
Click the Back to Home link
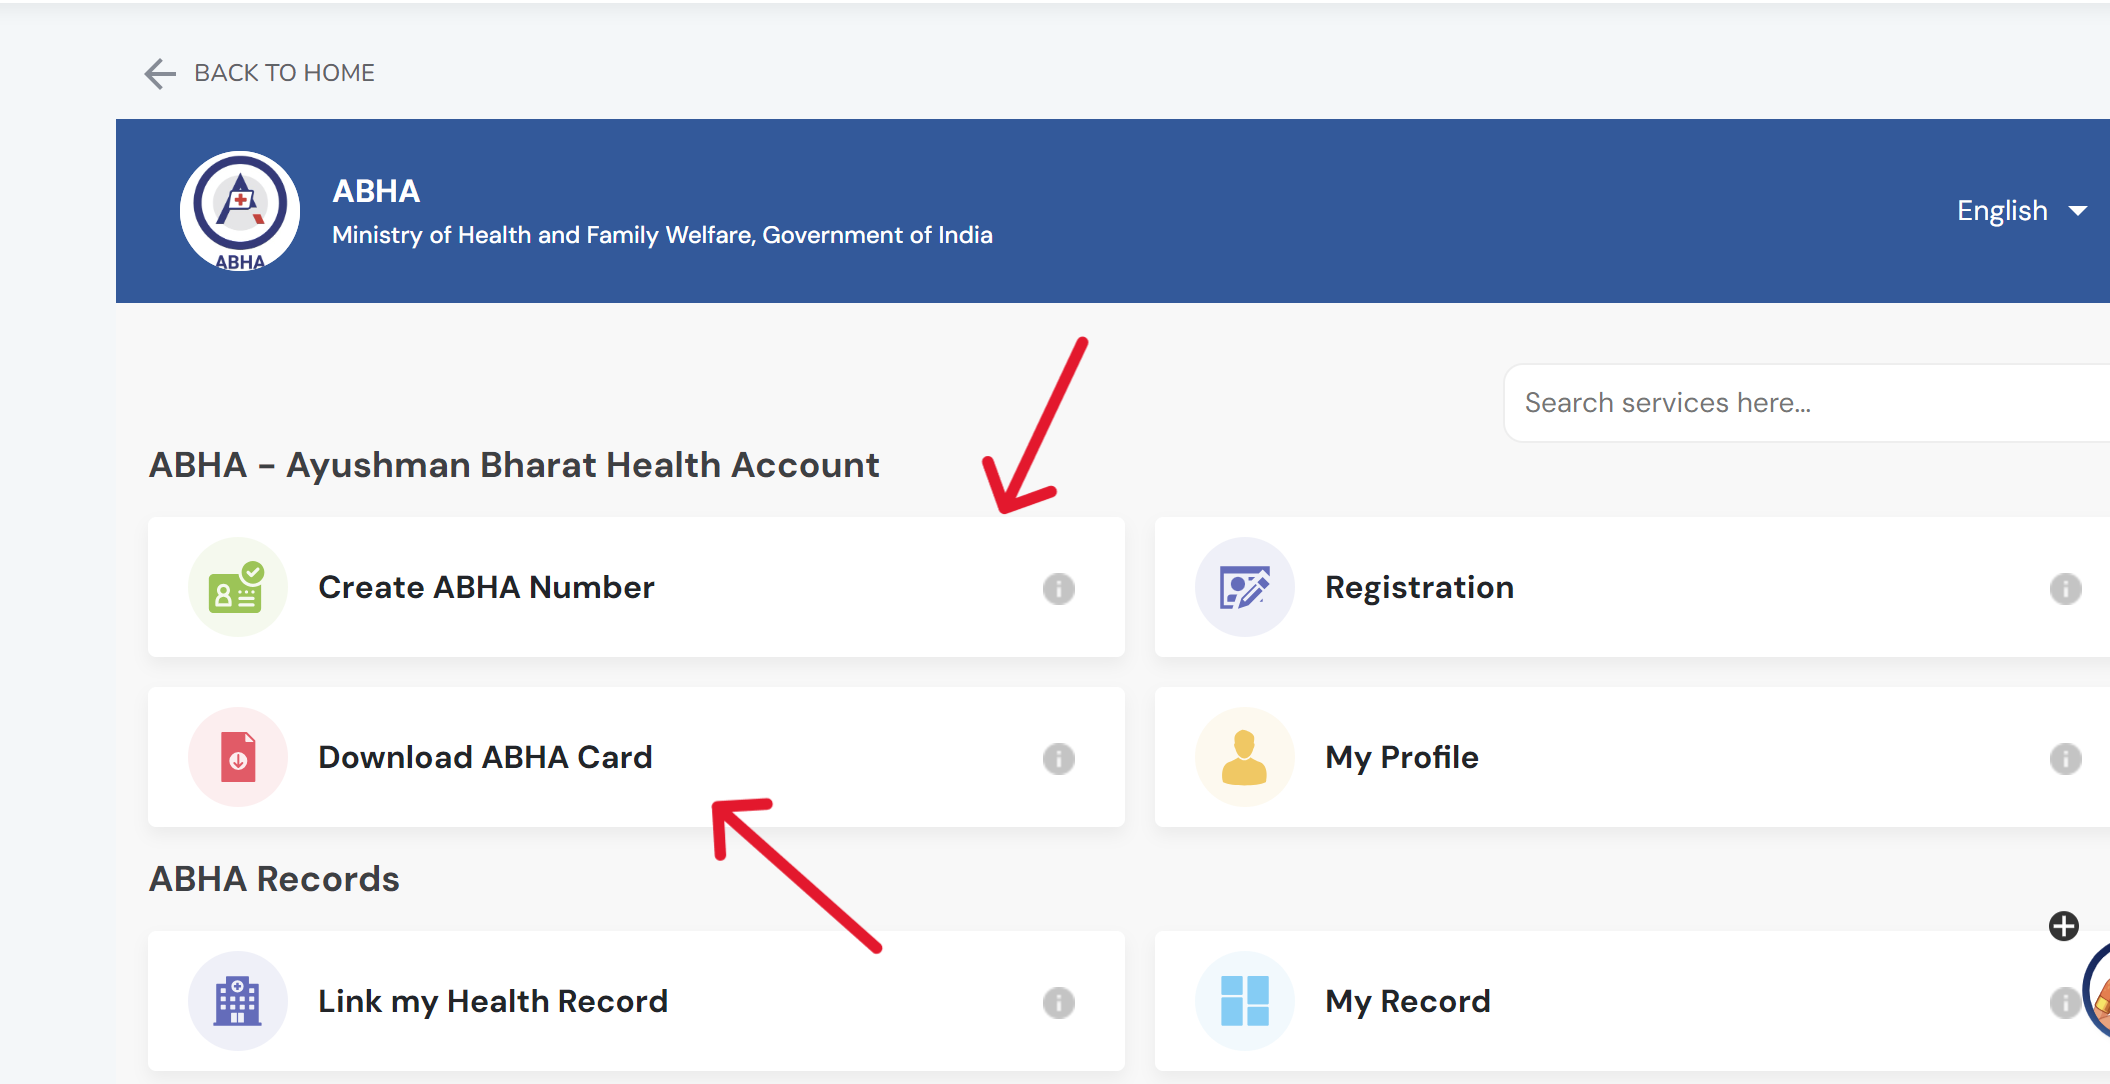click(261, 73)
